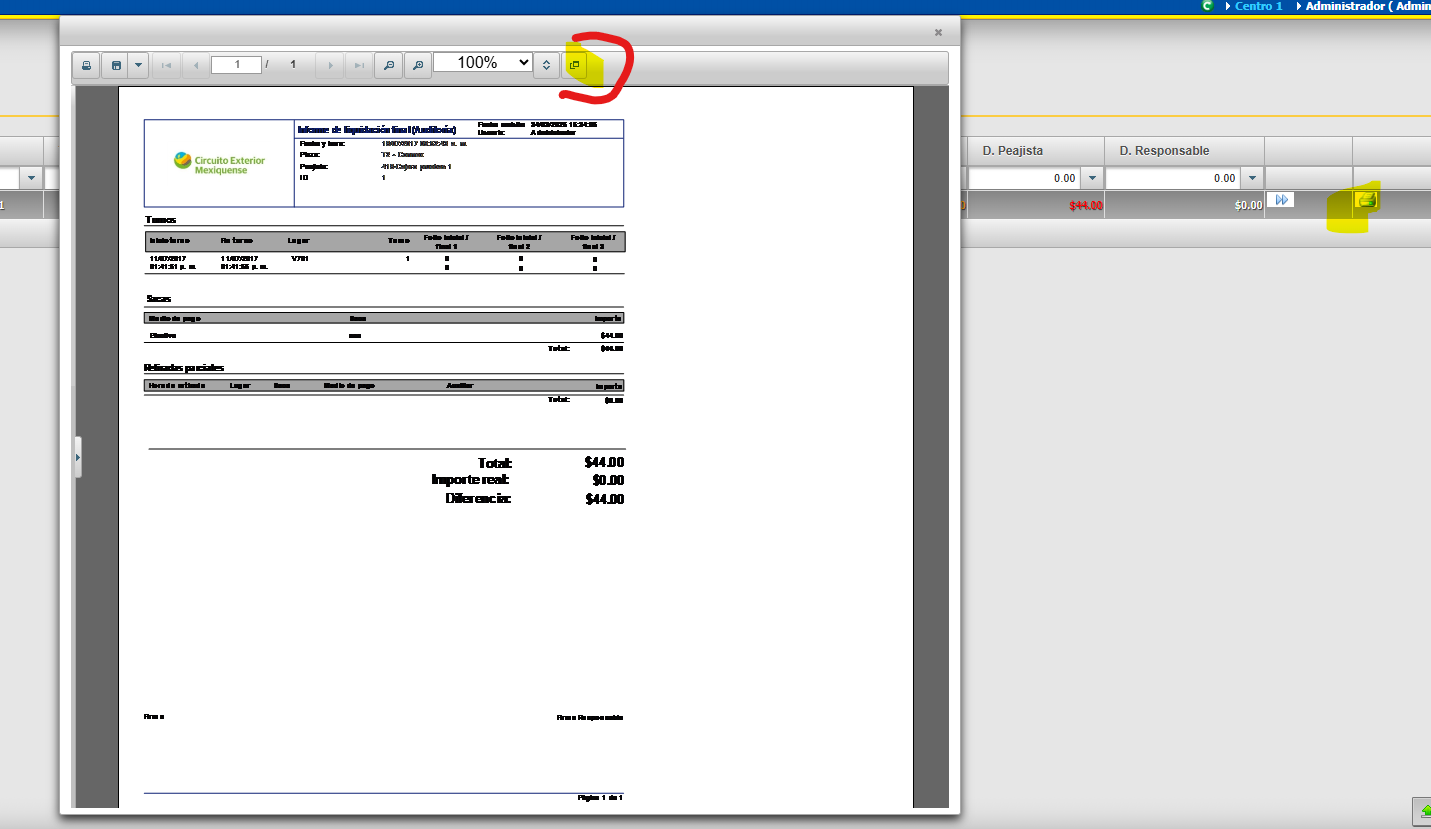Open the D. Peajista filter dropdown
The image size is (1431, 829).
[x=1092, y=178]
